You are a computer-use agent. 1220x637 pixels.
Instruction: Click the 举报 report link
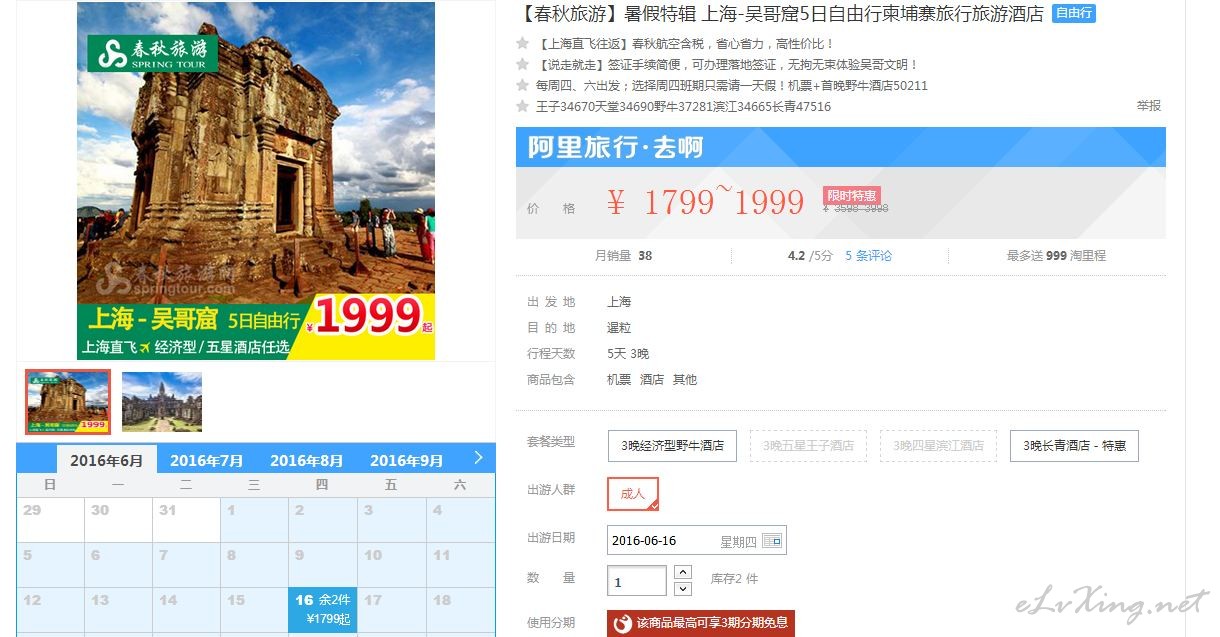pyautogui.click(x=1149, y=106)
